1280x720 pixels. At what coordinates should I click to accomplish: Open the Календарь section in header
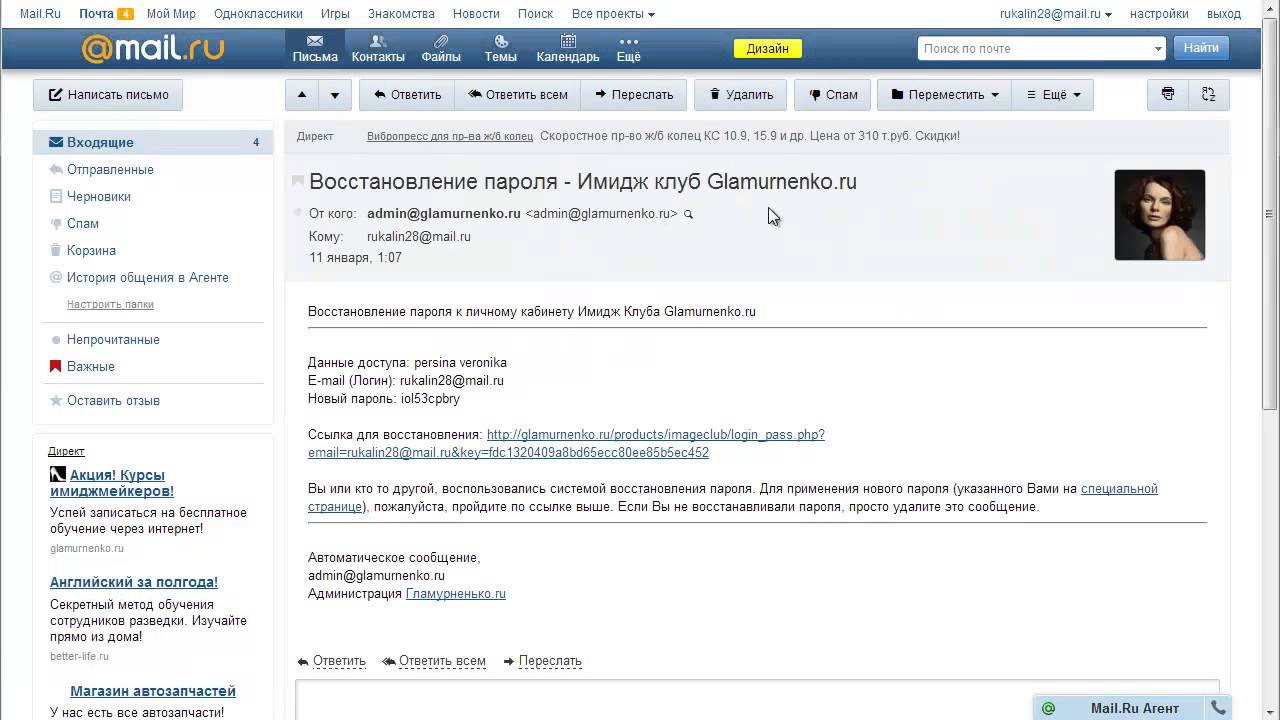[x=568, y=48]
